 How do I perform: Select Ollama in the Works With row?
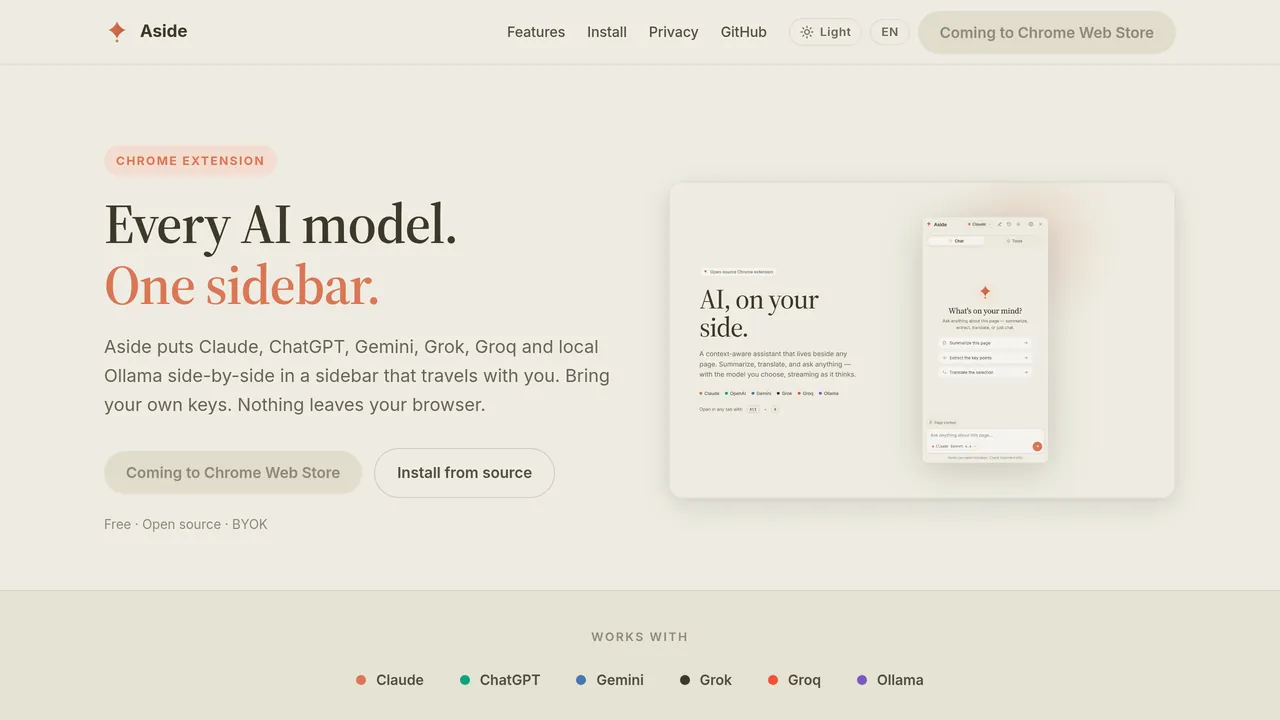tap(890, 680)
